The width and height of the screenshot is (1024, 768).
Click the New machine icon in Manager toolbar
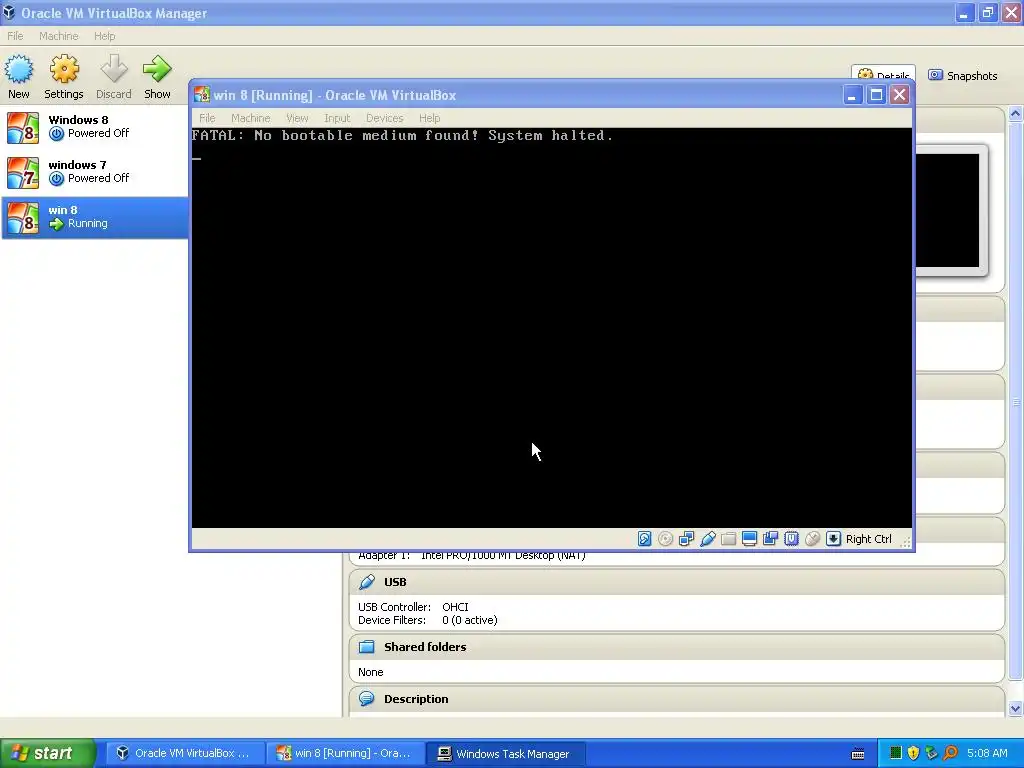[19, 69]
